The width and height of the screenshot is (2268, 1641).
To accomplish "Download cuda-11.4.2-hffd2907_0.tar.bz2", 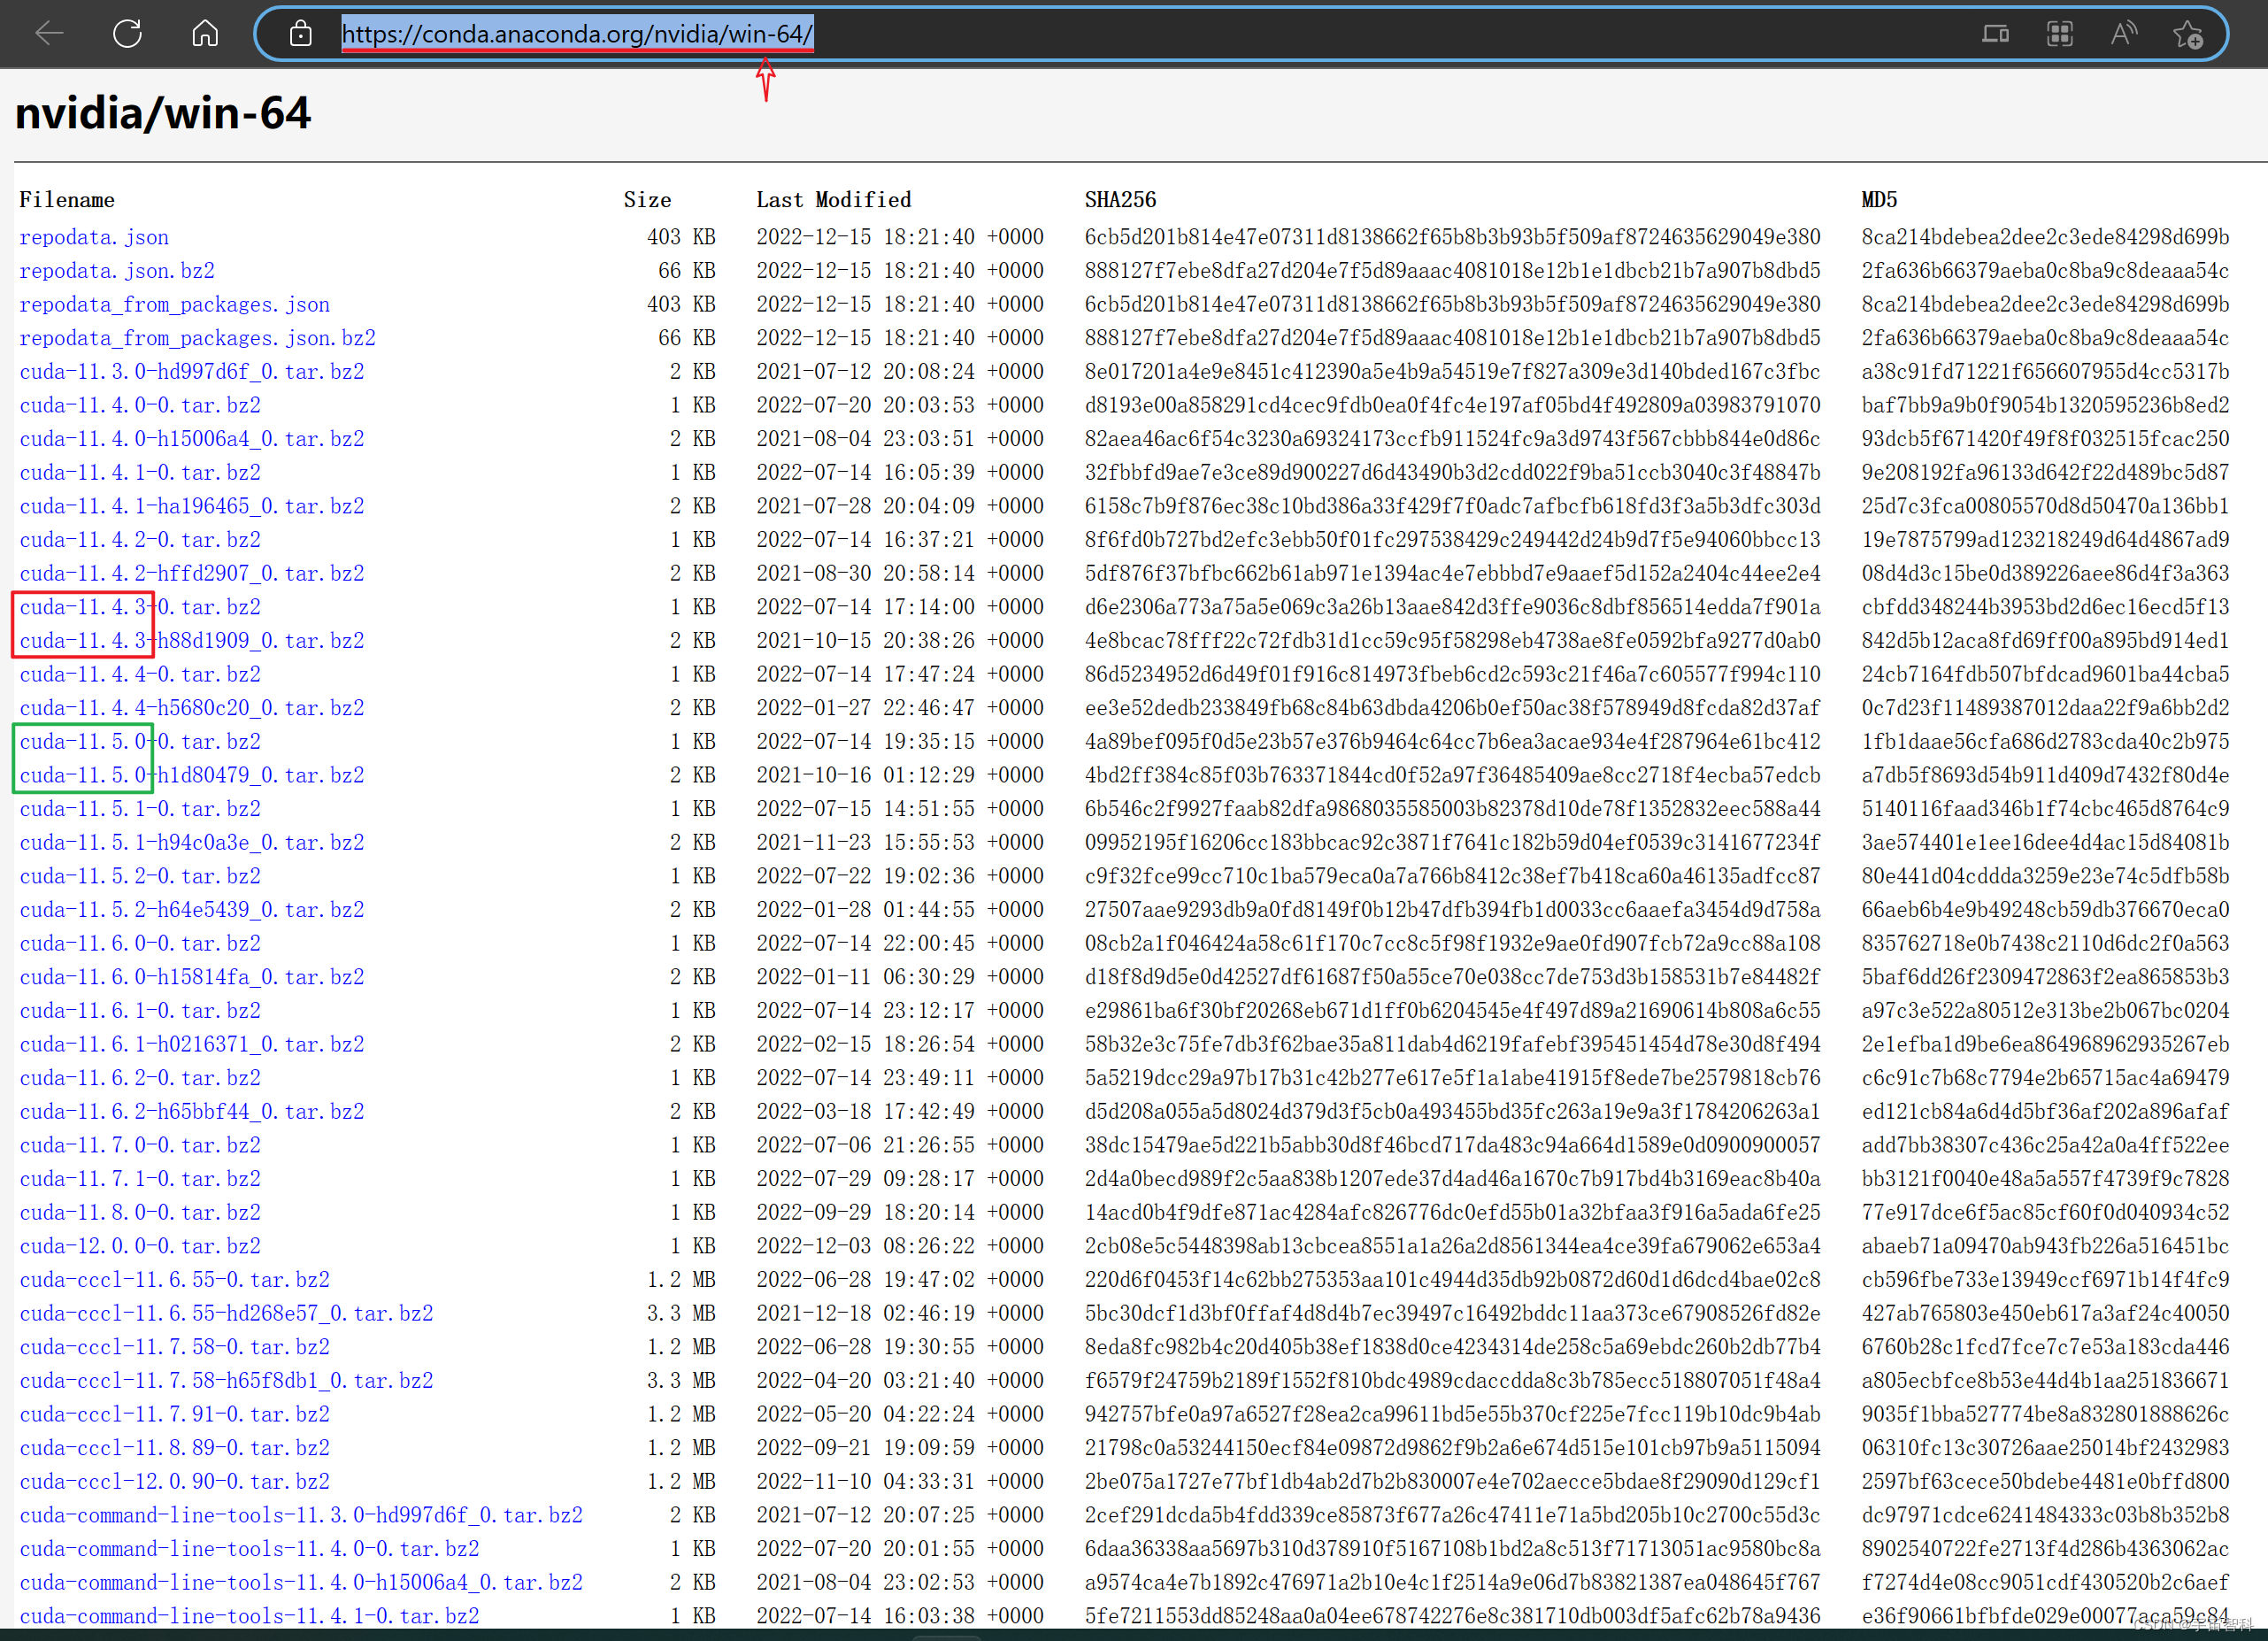I will pyautogui.click(x=192, y=573).
